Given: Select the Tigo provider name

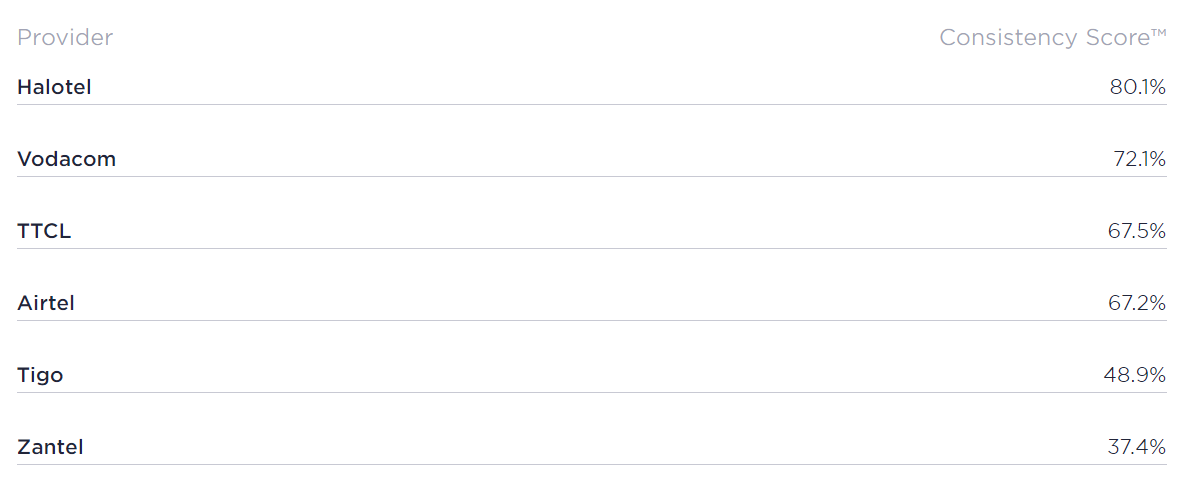Looking at the screenshot, I should tap(40, 375).
